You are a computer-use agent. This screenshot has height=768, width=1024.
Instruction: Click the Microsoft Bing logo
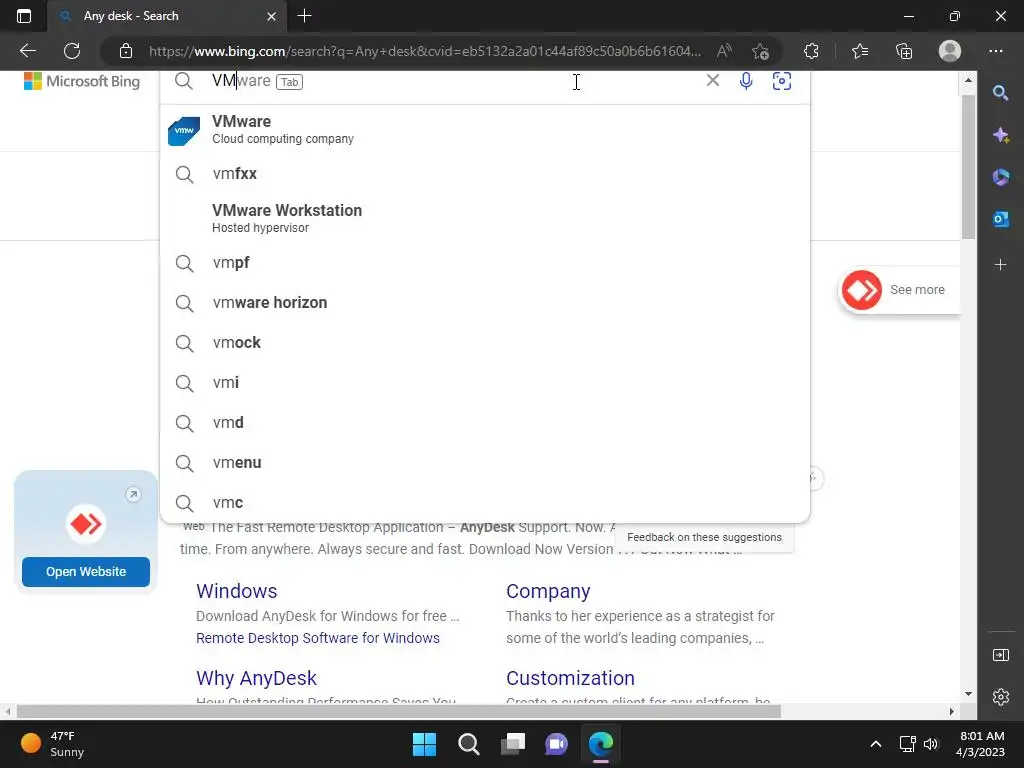pyautogui.click(x=82, y=81)
